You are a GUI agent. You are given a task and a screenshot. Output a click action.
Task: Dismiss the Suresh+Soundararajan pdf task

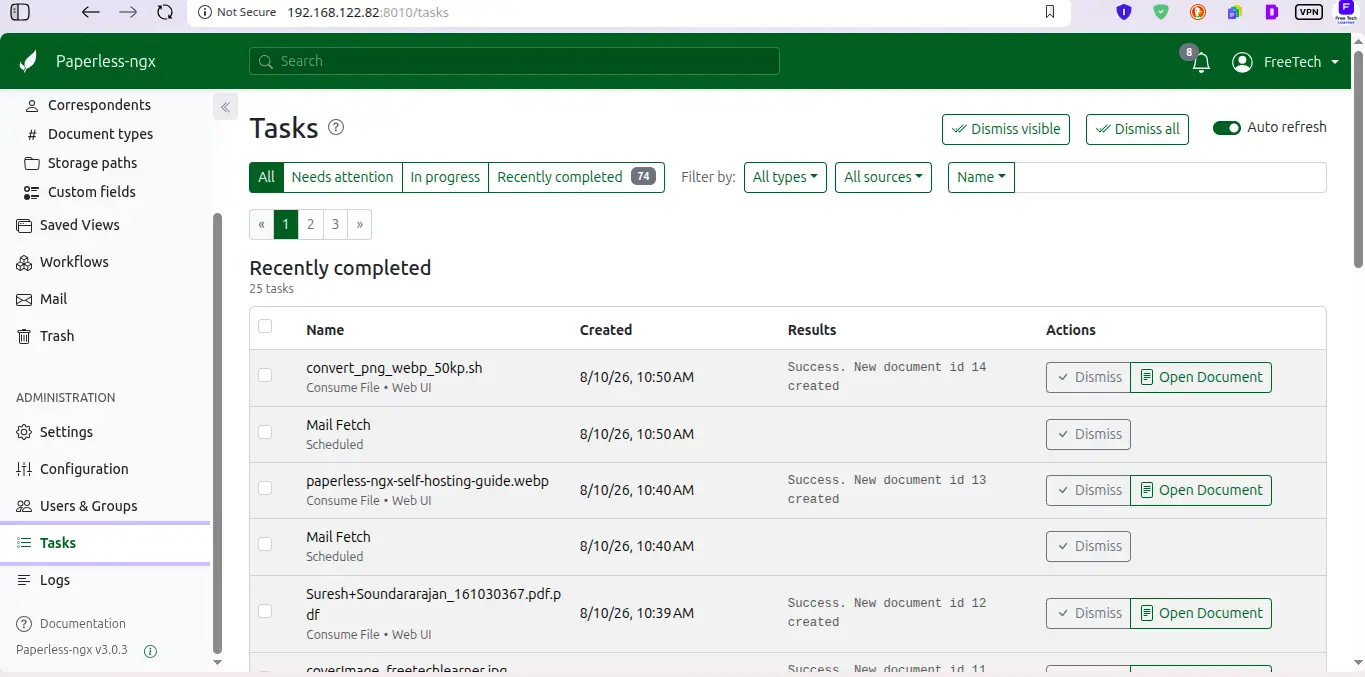pyautogui.click(x=1088, y=613)
